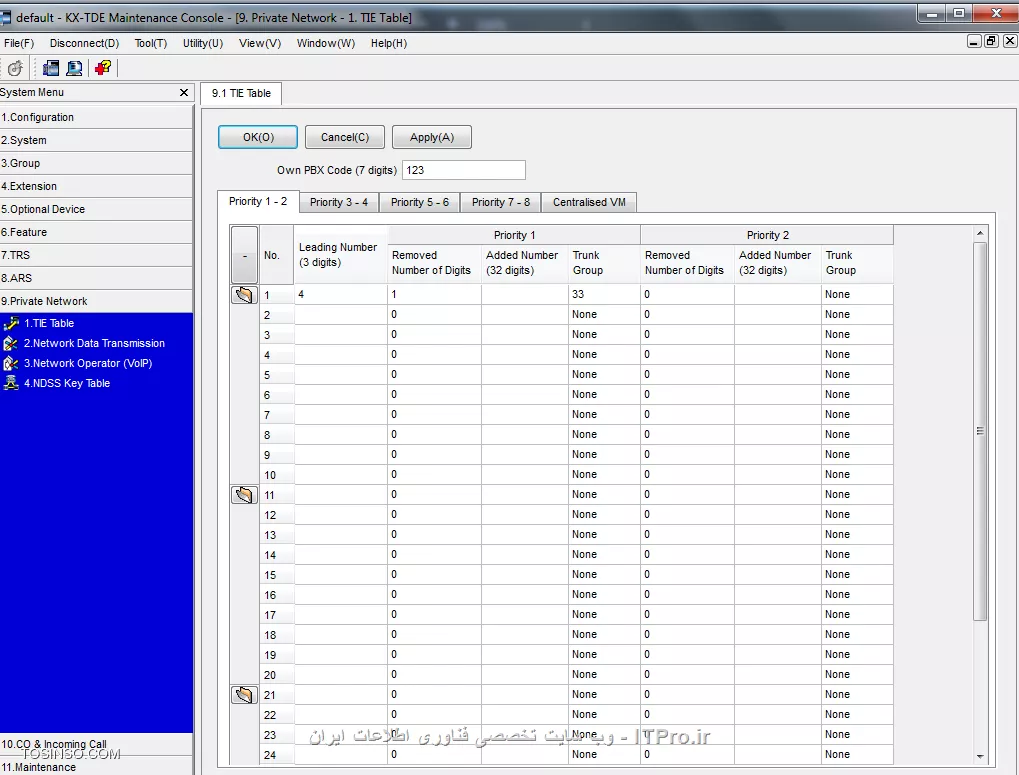Minimize the inner document window
The width and height of the screenshot is (1019, 775).
(x=974, y=41)
